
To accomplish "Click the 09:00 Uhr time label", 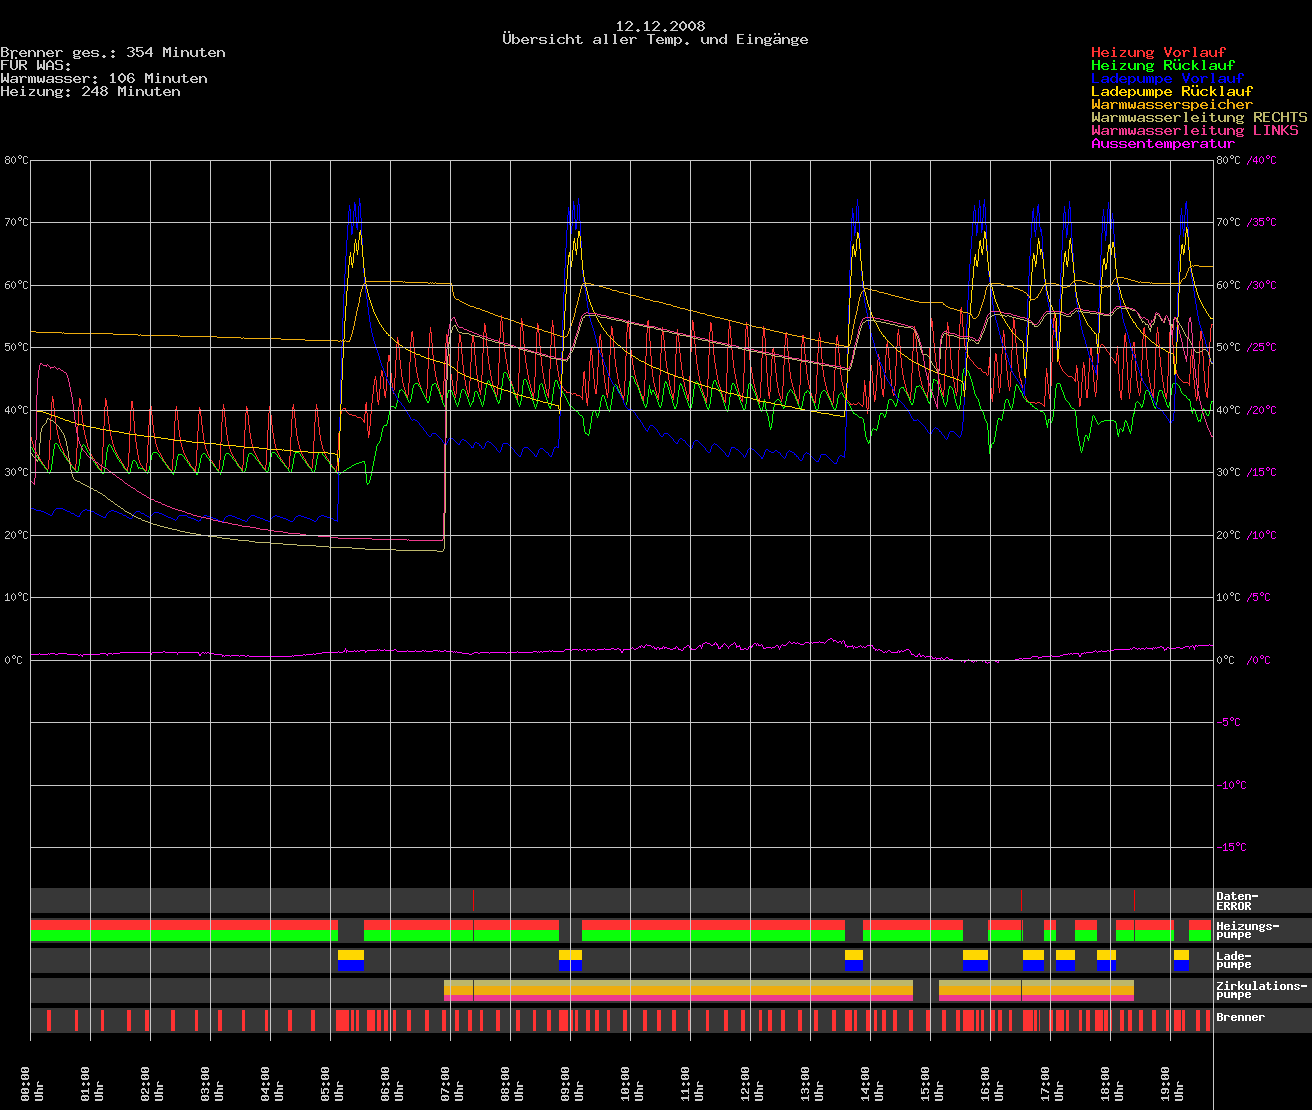I will tap(572, 1083).
